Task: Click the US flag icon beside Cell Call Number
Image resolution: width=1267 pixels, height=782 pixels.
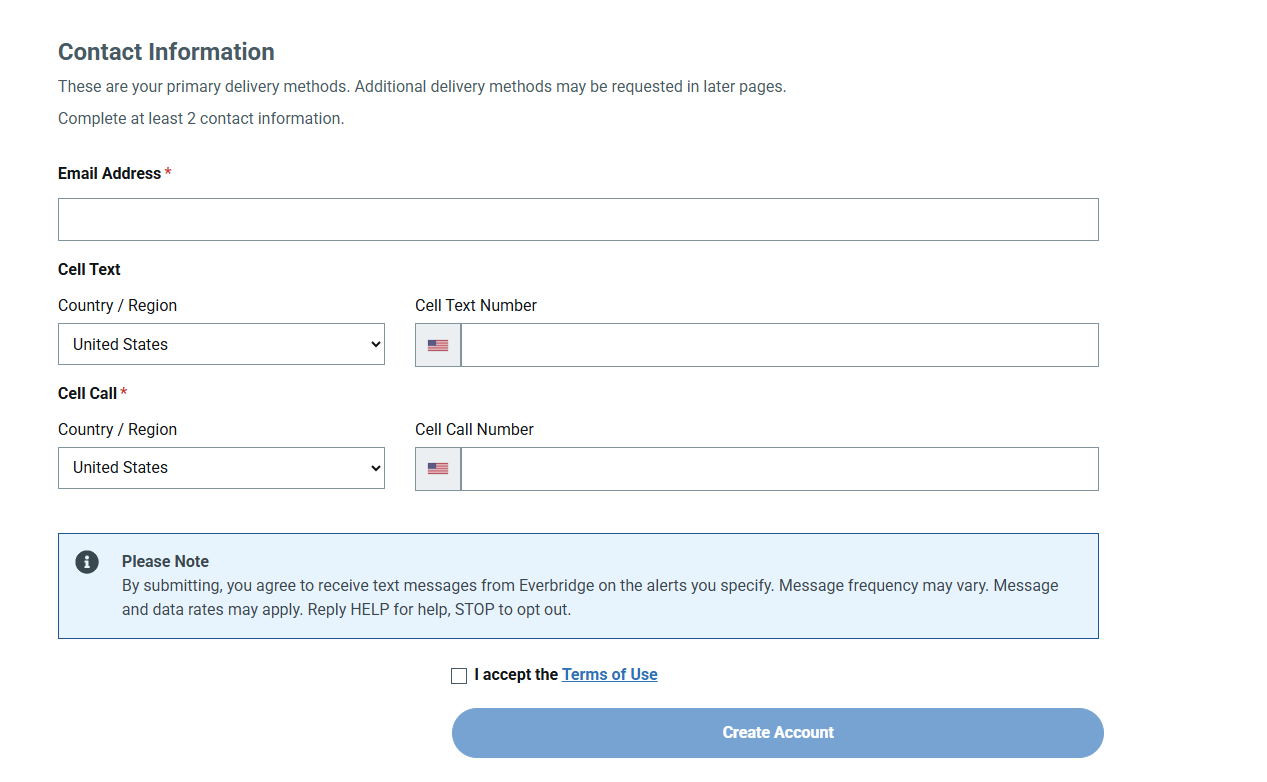Action: (437, 468)
